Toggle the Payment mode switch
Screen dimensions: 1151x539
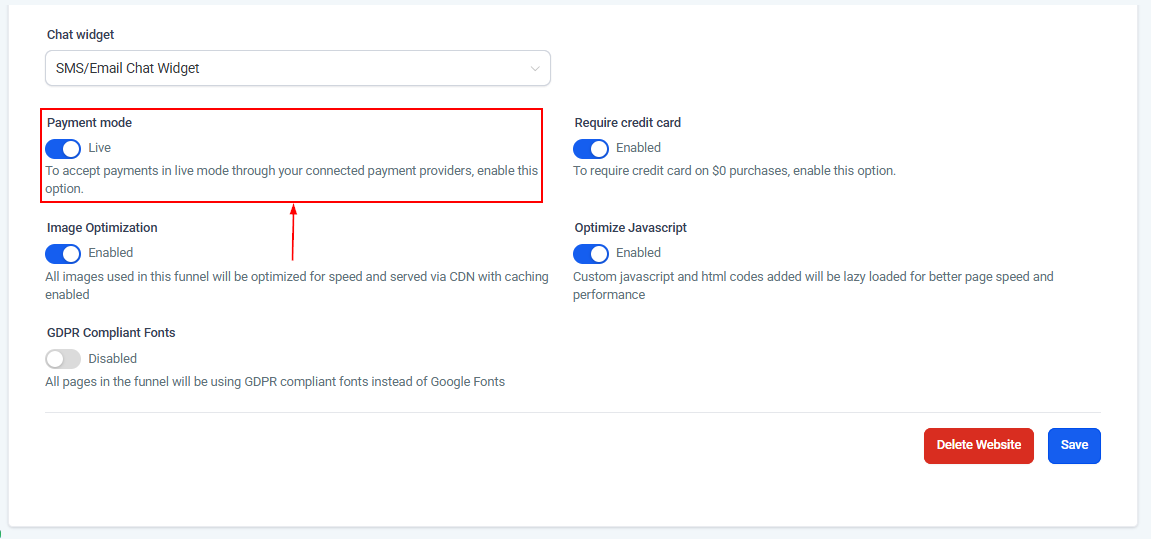63,148
